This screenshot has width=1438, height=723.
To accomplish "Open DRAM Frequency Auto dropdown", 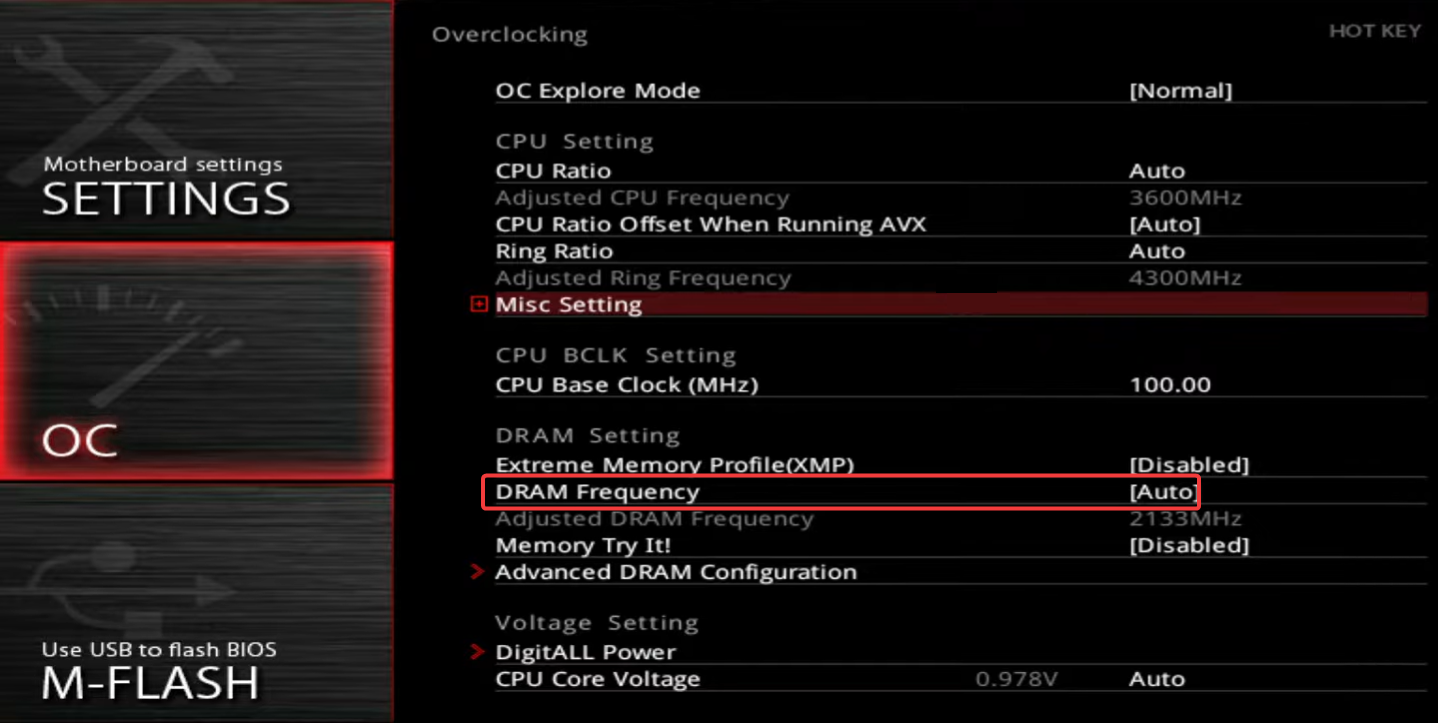I will point(1163,492).
